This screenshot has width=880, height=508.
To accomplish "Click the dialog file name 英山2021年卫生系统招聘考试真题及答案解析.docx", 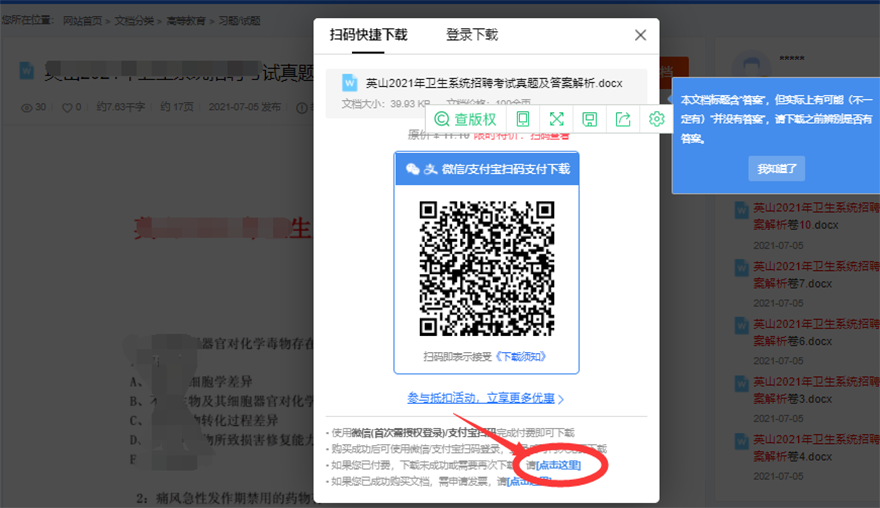I will pos(494,83).
